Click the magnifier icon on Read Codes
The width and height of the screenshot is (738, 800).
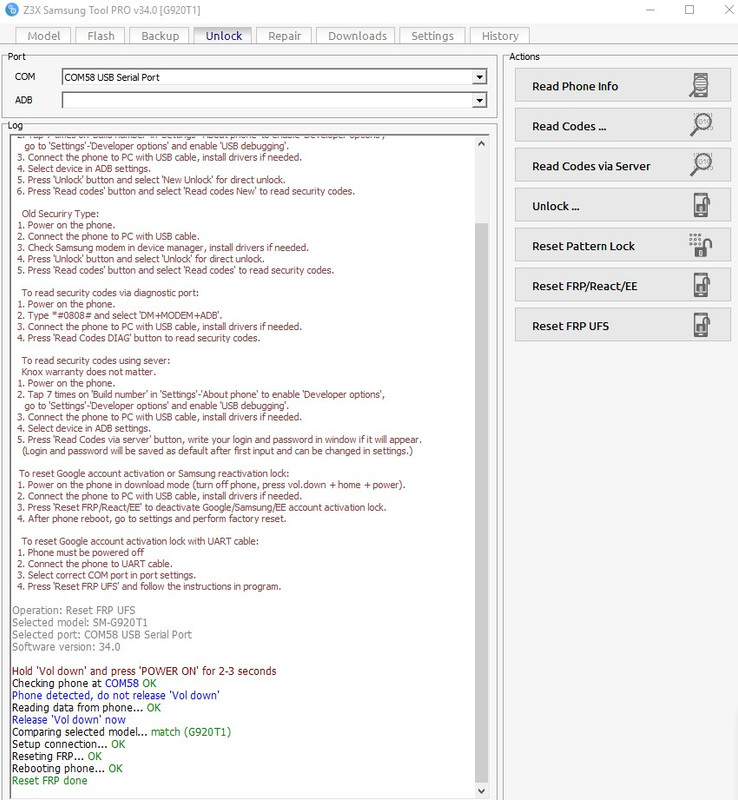click(701, 125)
